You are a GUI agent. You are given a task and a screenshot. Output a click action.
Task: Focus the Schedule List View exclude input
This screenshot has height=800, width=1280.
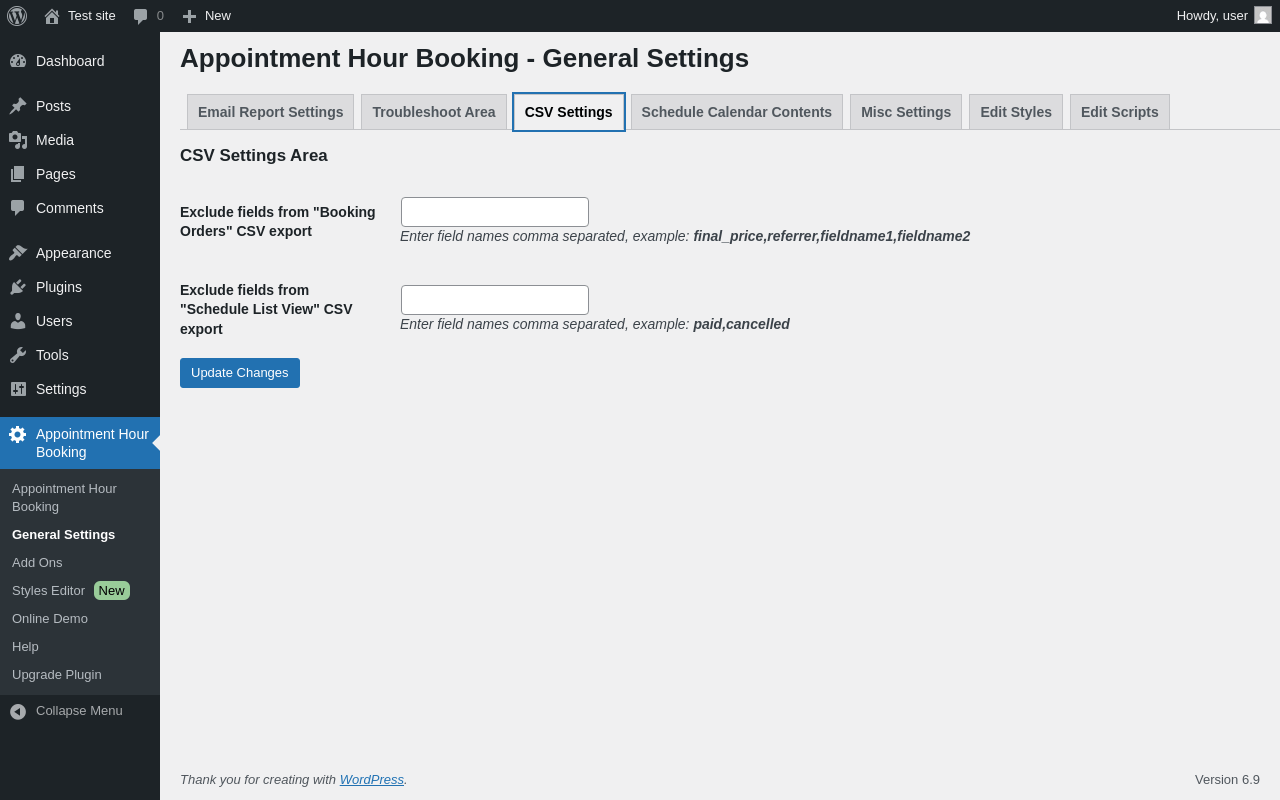495,300
